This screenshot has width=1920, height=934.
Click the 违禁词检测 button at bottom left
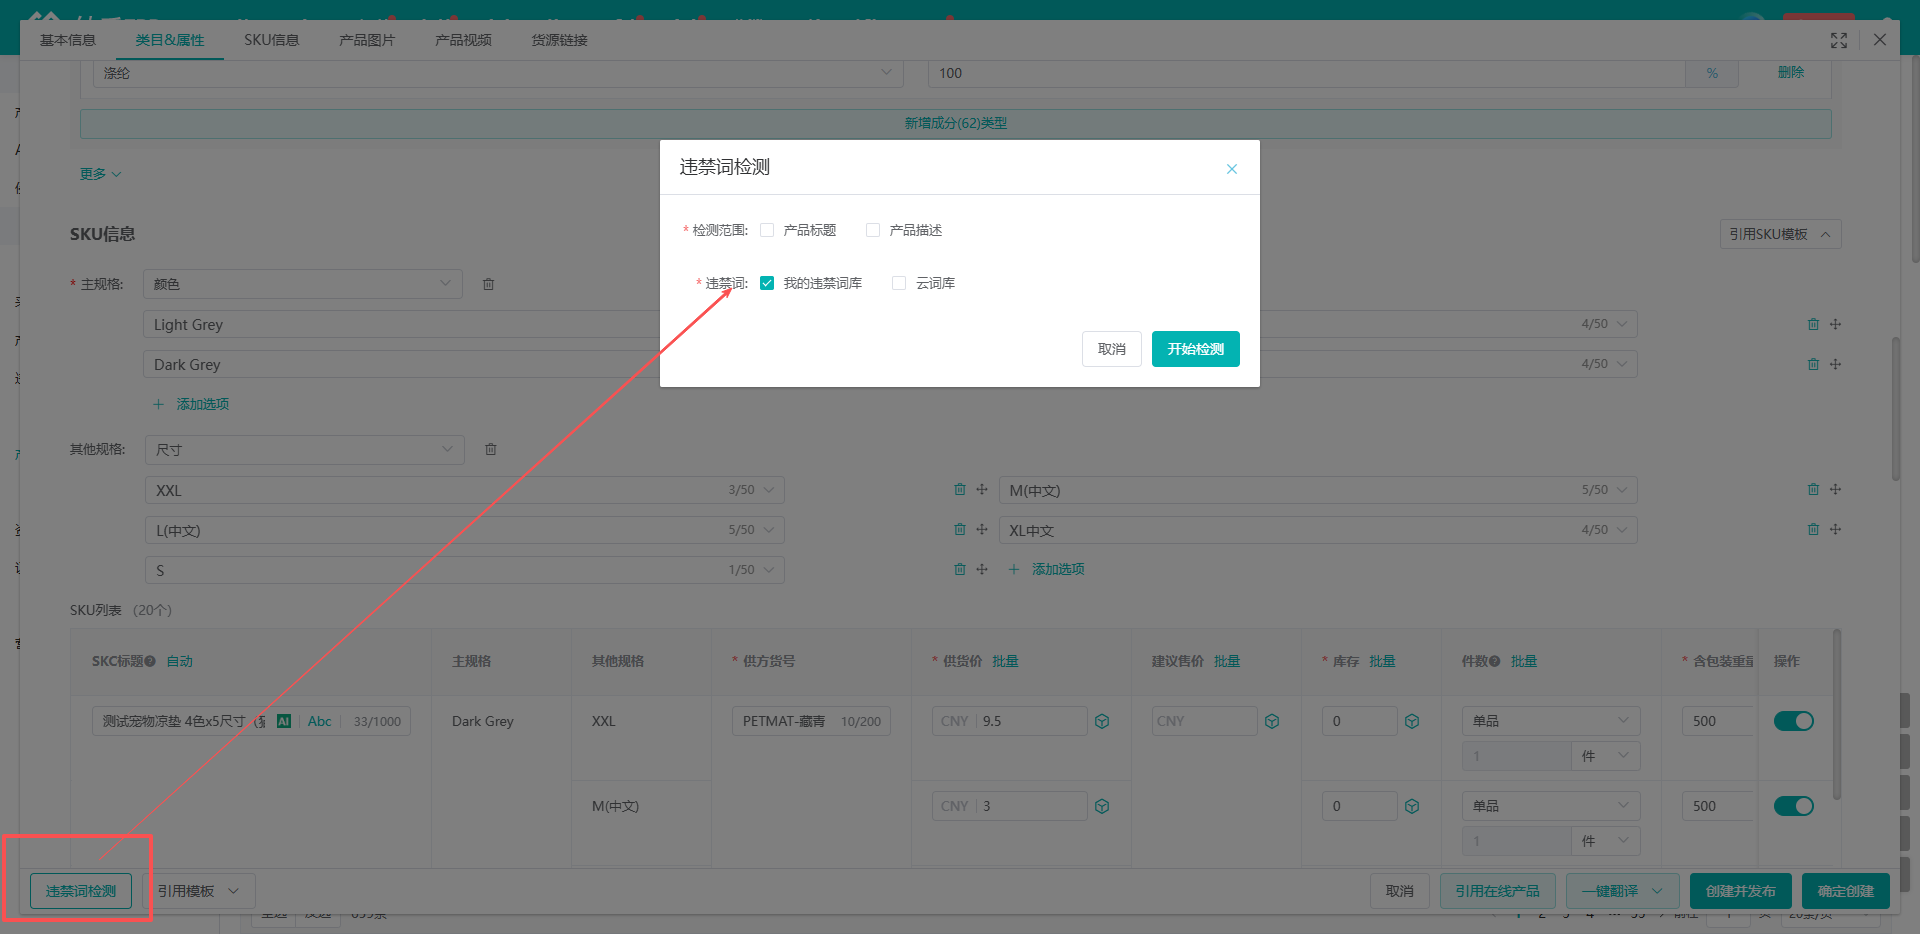click(x=81, y=891)
